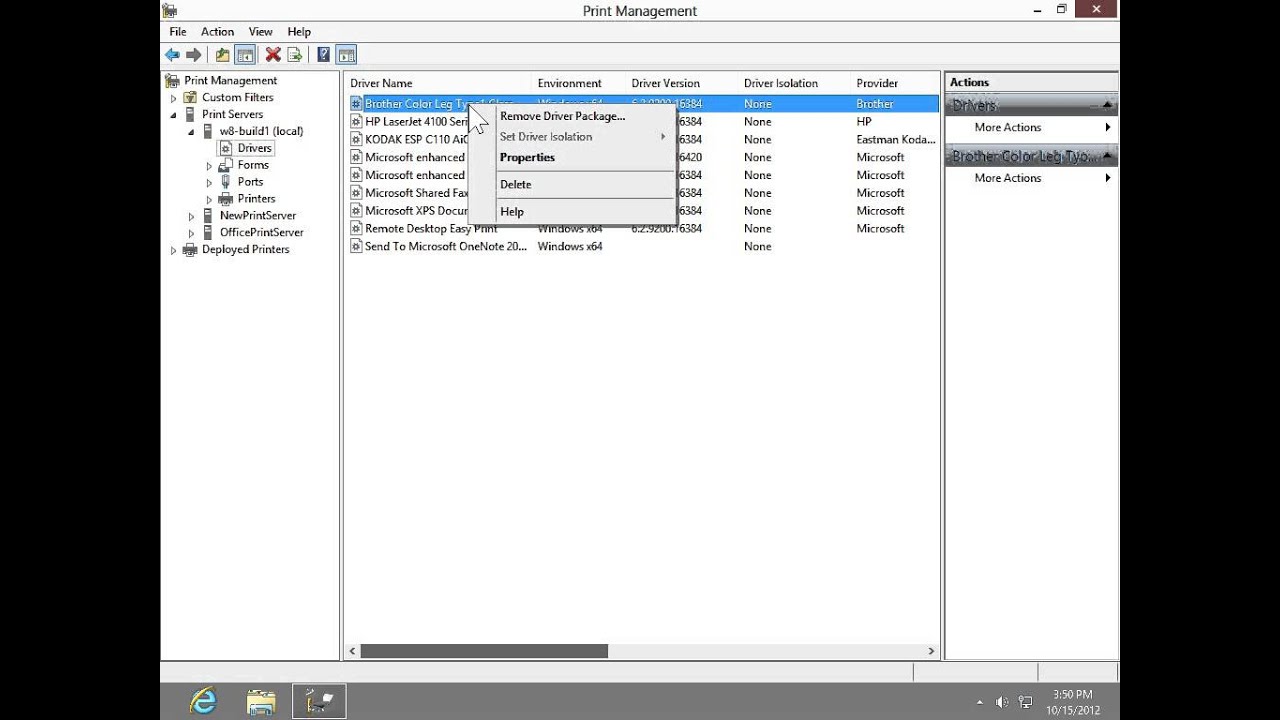This screenshot has width=1280, height=720.
Task: Click the Back arrow toolbar icon
Action: pos(172,55)
